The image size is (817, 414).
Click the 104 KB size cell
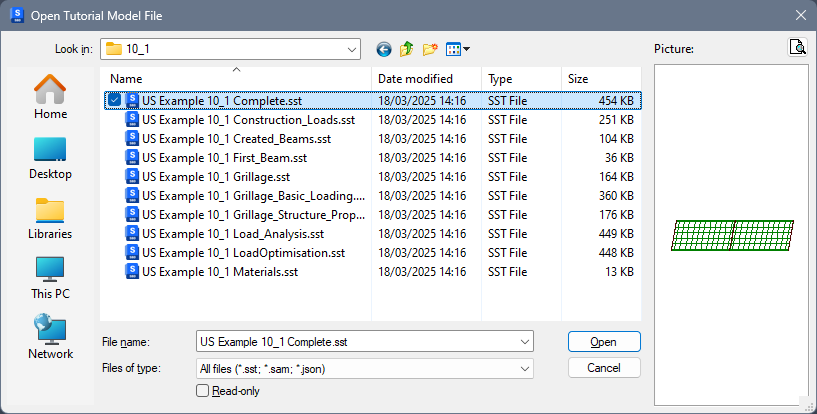[616, 139]
